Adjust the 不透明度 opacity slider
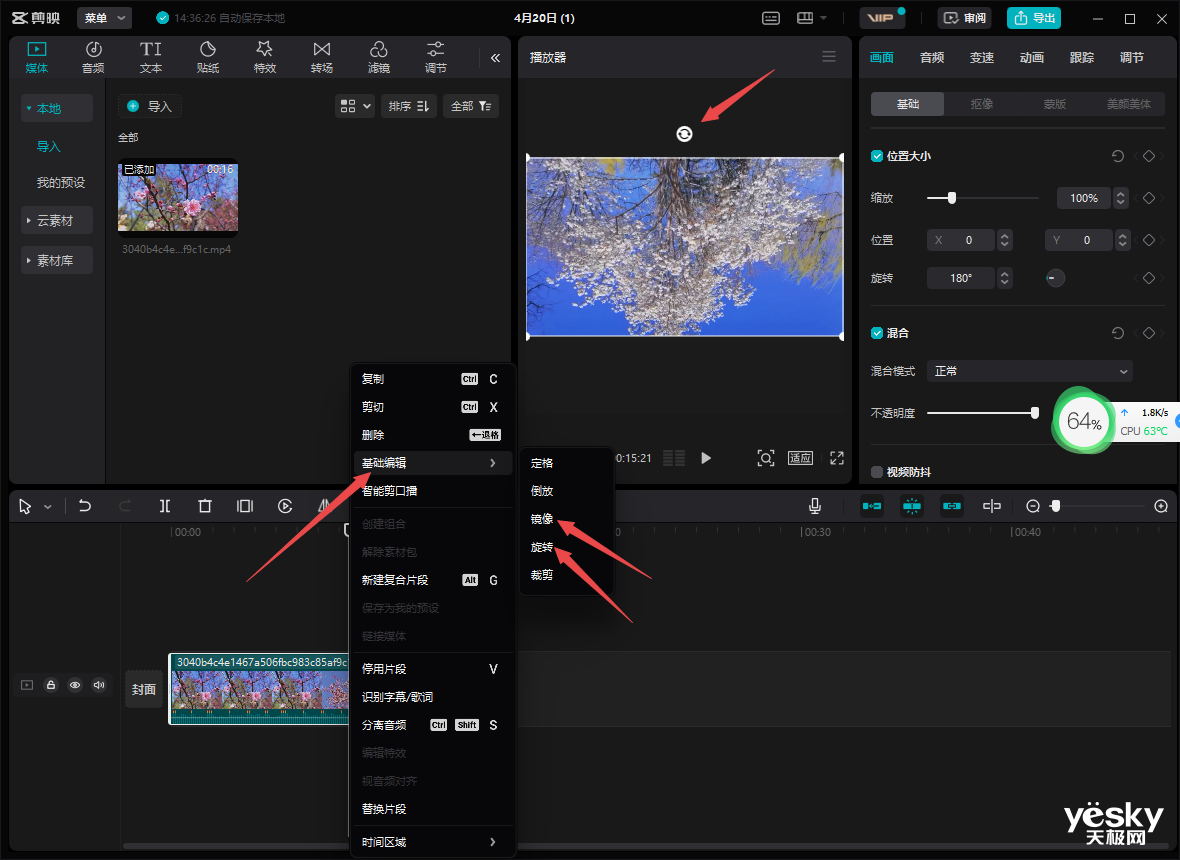The width and height of the screenshot is (1180, 860). (x=1035, y=412)
